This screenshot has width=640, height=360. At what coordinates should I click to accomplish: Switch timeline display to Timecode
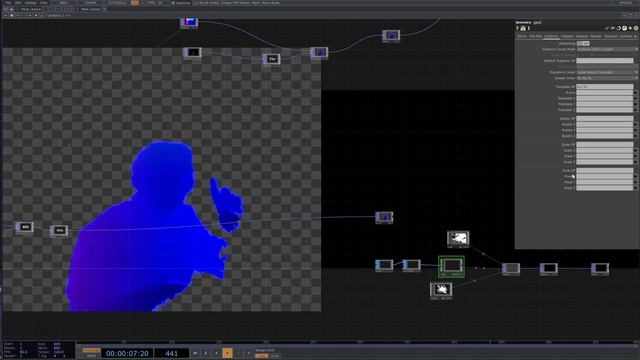91,350
